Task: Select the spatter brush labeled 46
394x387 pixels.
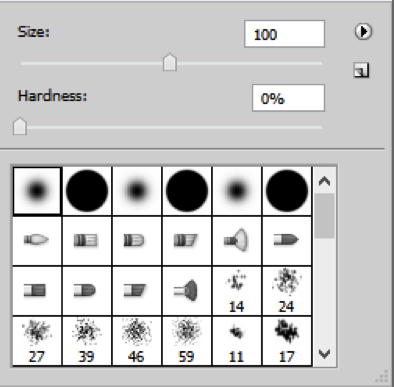Action: click(137, 341)
